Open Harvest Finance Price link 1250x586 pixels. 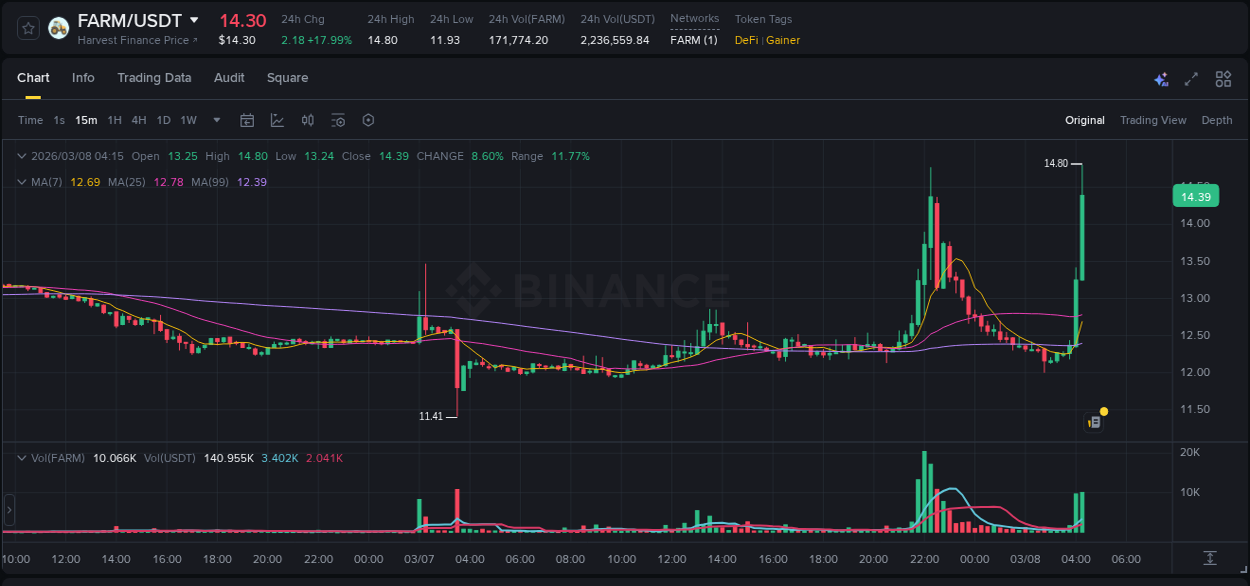137,40
